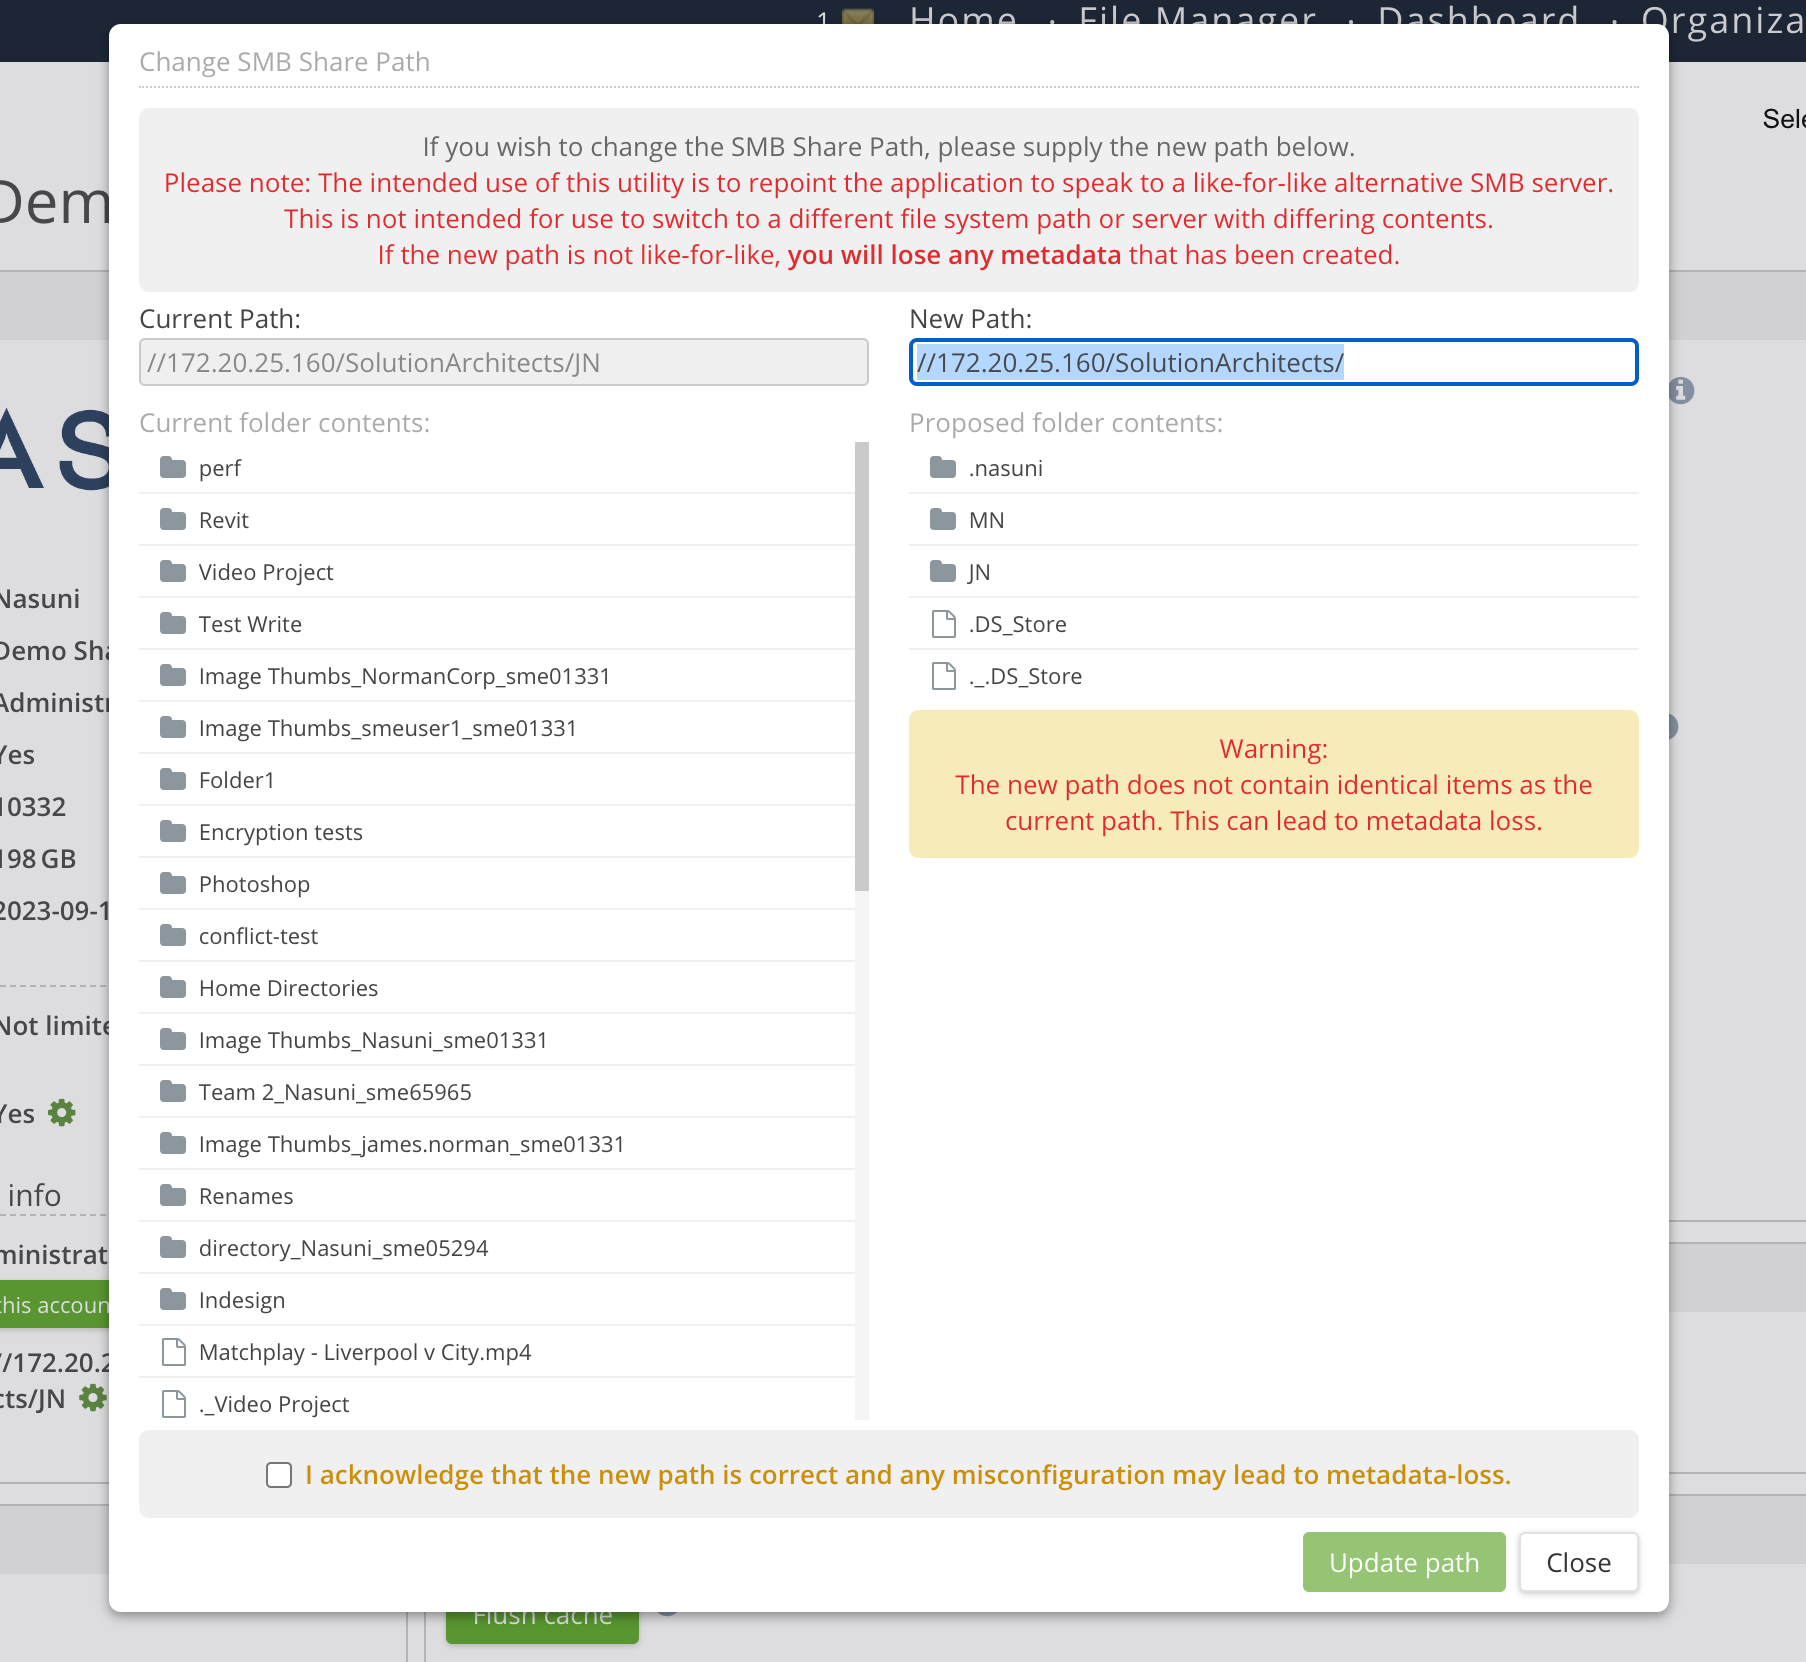Click the .DS_Store file icon
This screenshot has height=1662, width=1806.
[943, 624]
